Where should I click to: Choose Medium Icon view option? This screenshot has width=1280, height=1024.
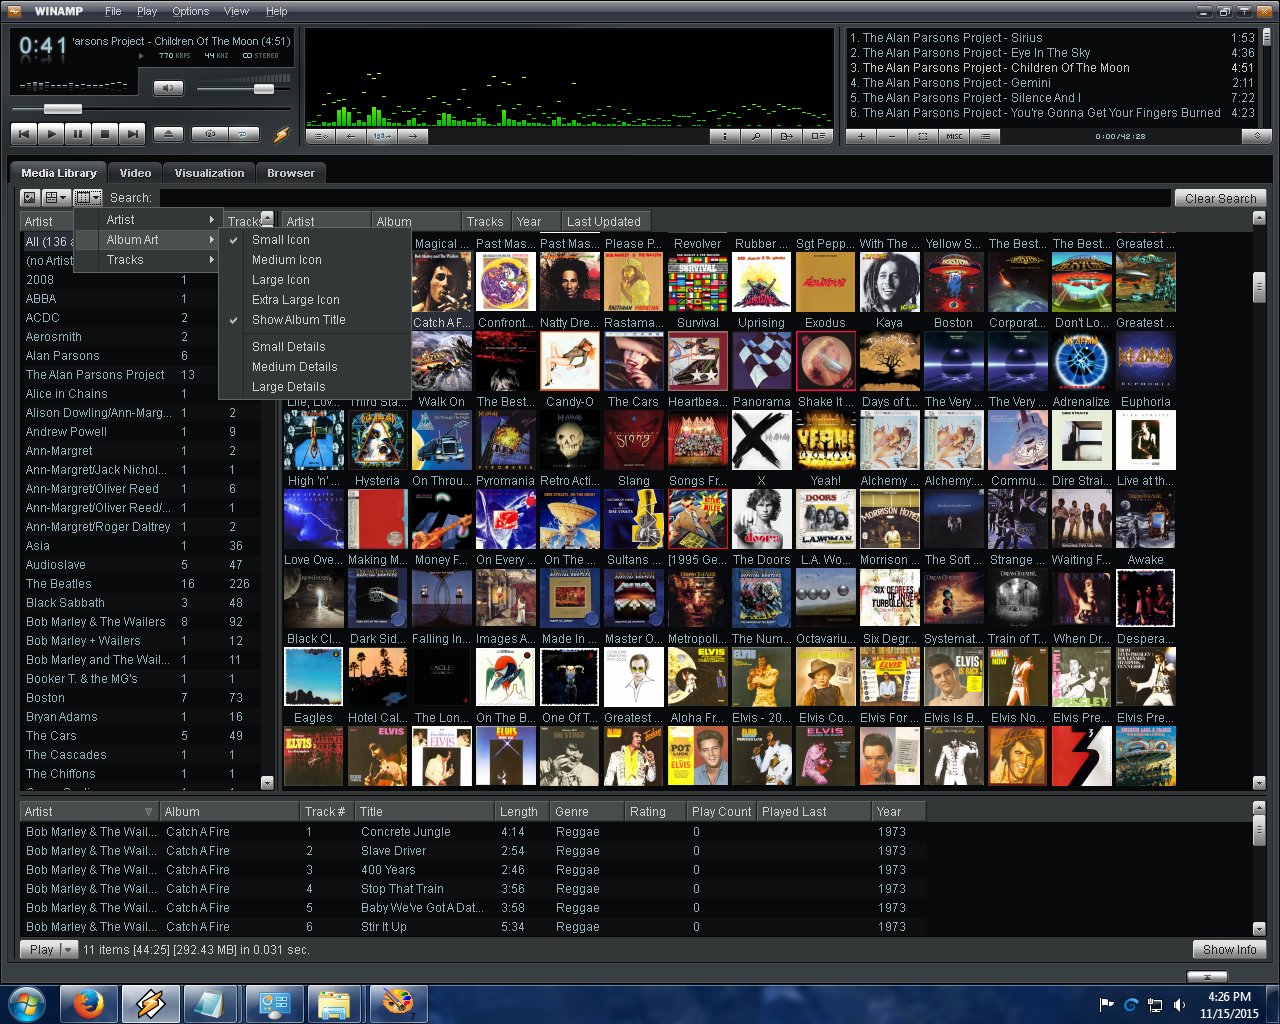(x=315, y=259)
